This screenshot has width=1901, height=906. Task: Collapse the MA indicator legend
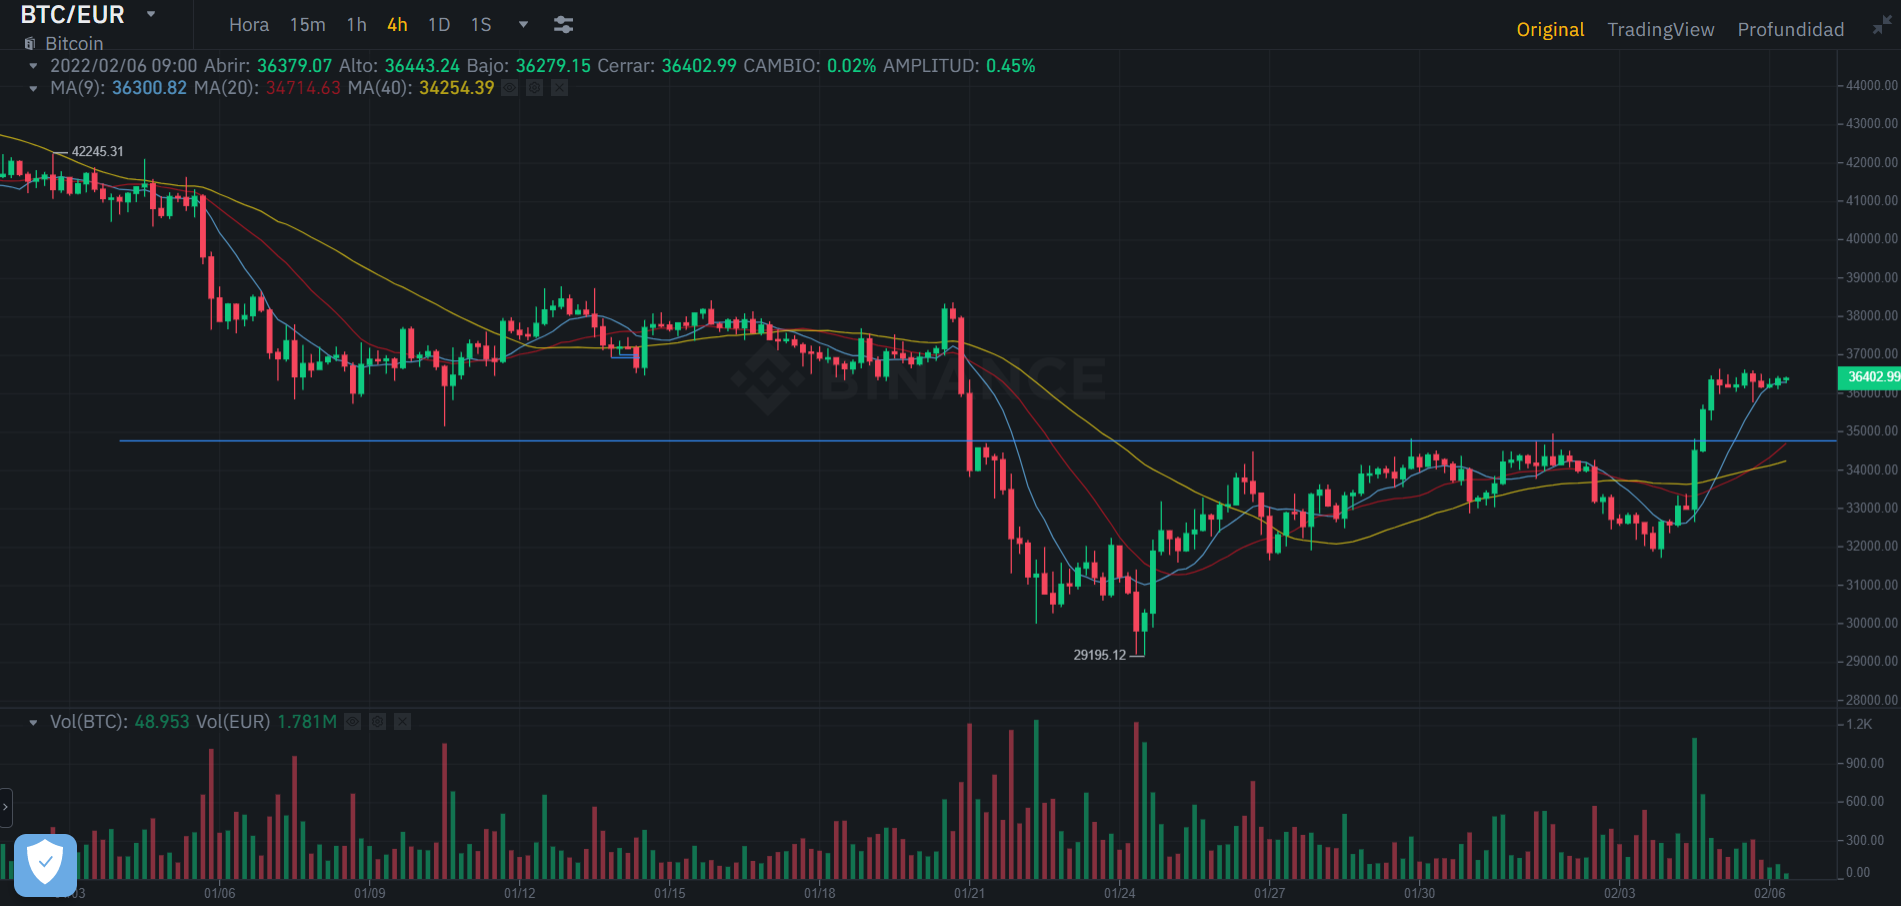click(33, 88)
